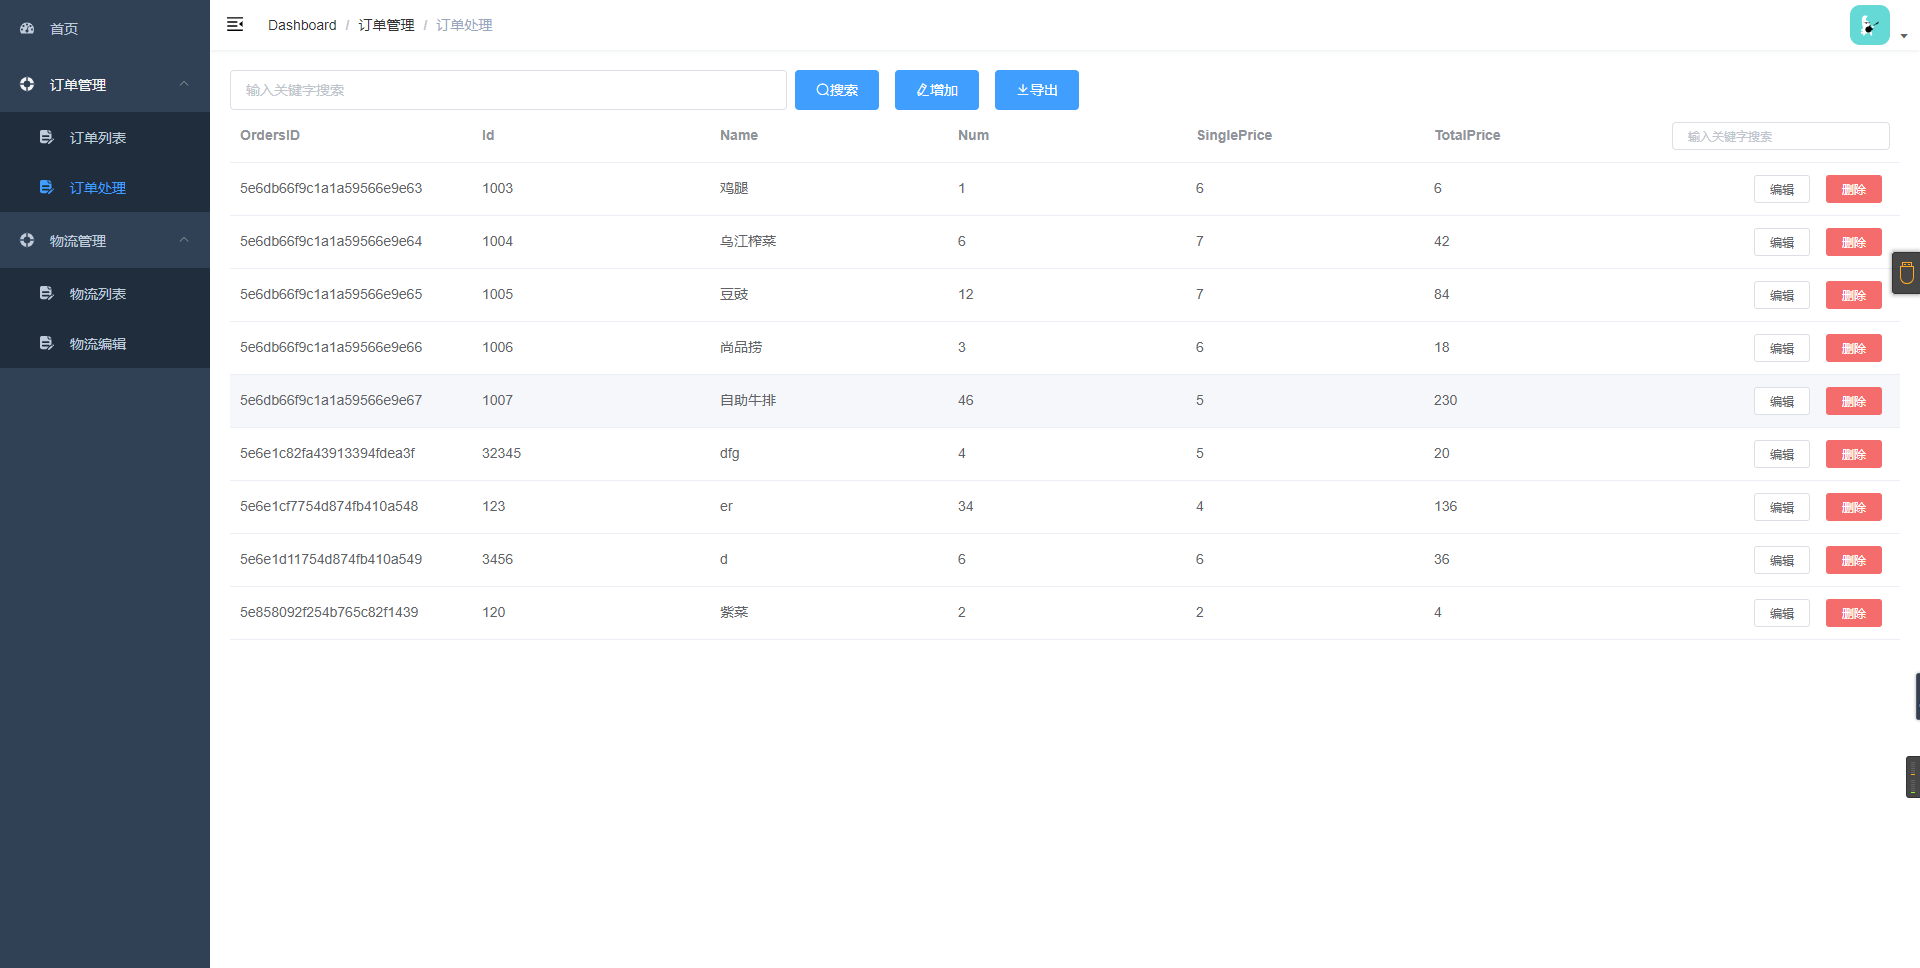1920x968 pixels.
Task: Click the 订单管理 menu icon
Action: click(27, 84)
